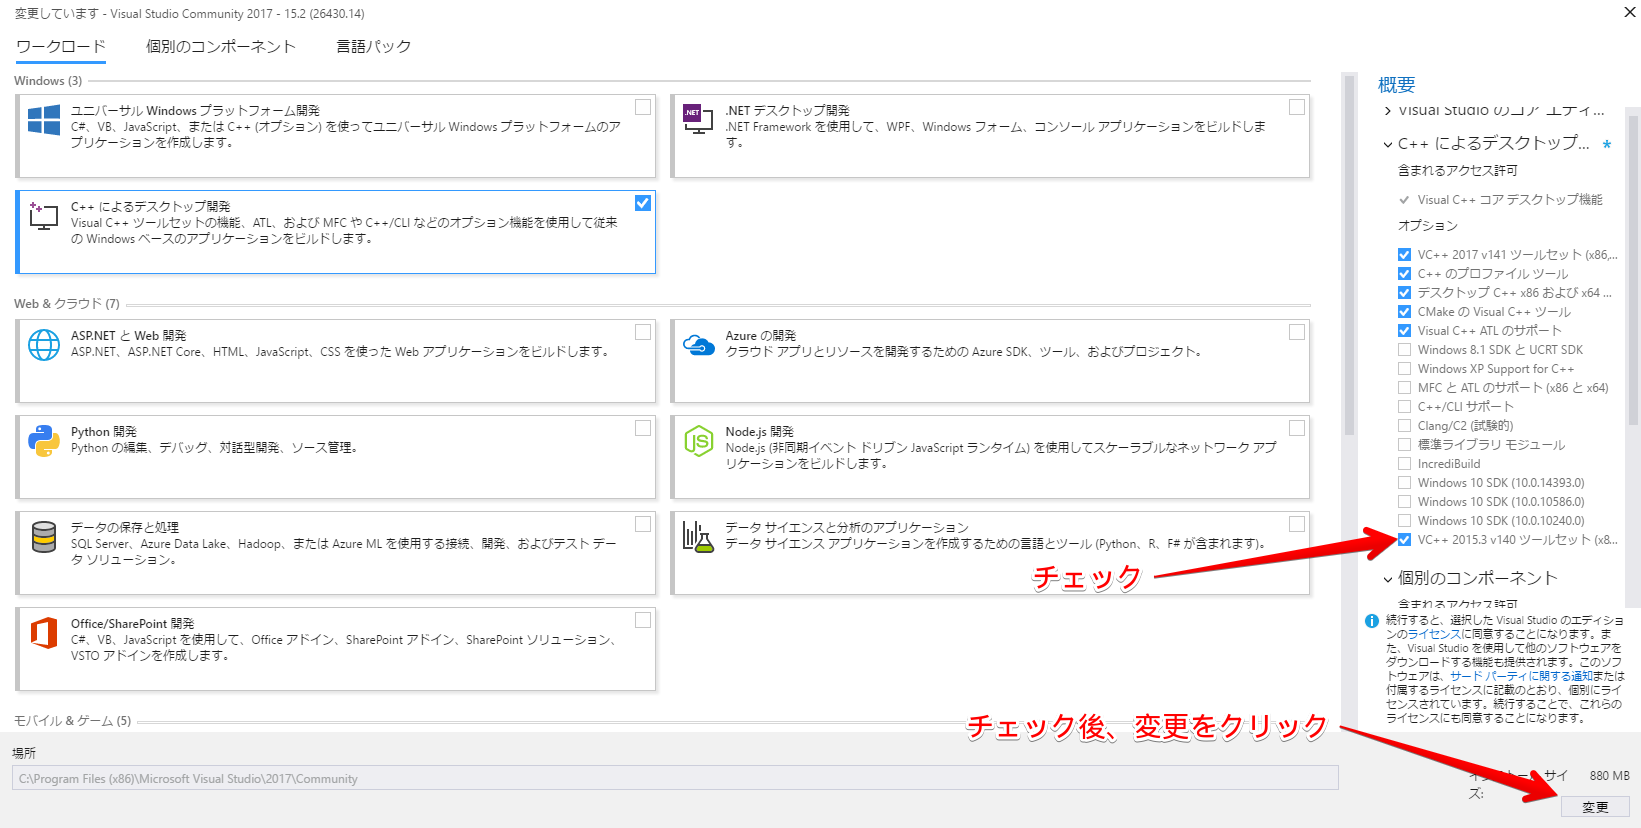Check the Python development workload checkbox
The width and height of the screenshot is (1641, 828).
(643, 428)
